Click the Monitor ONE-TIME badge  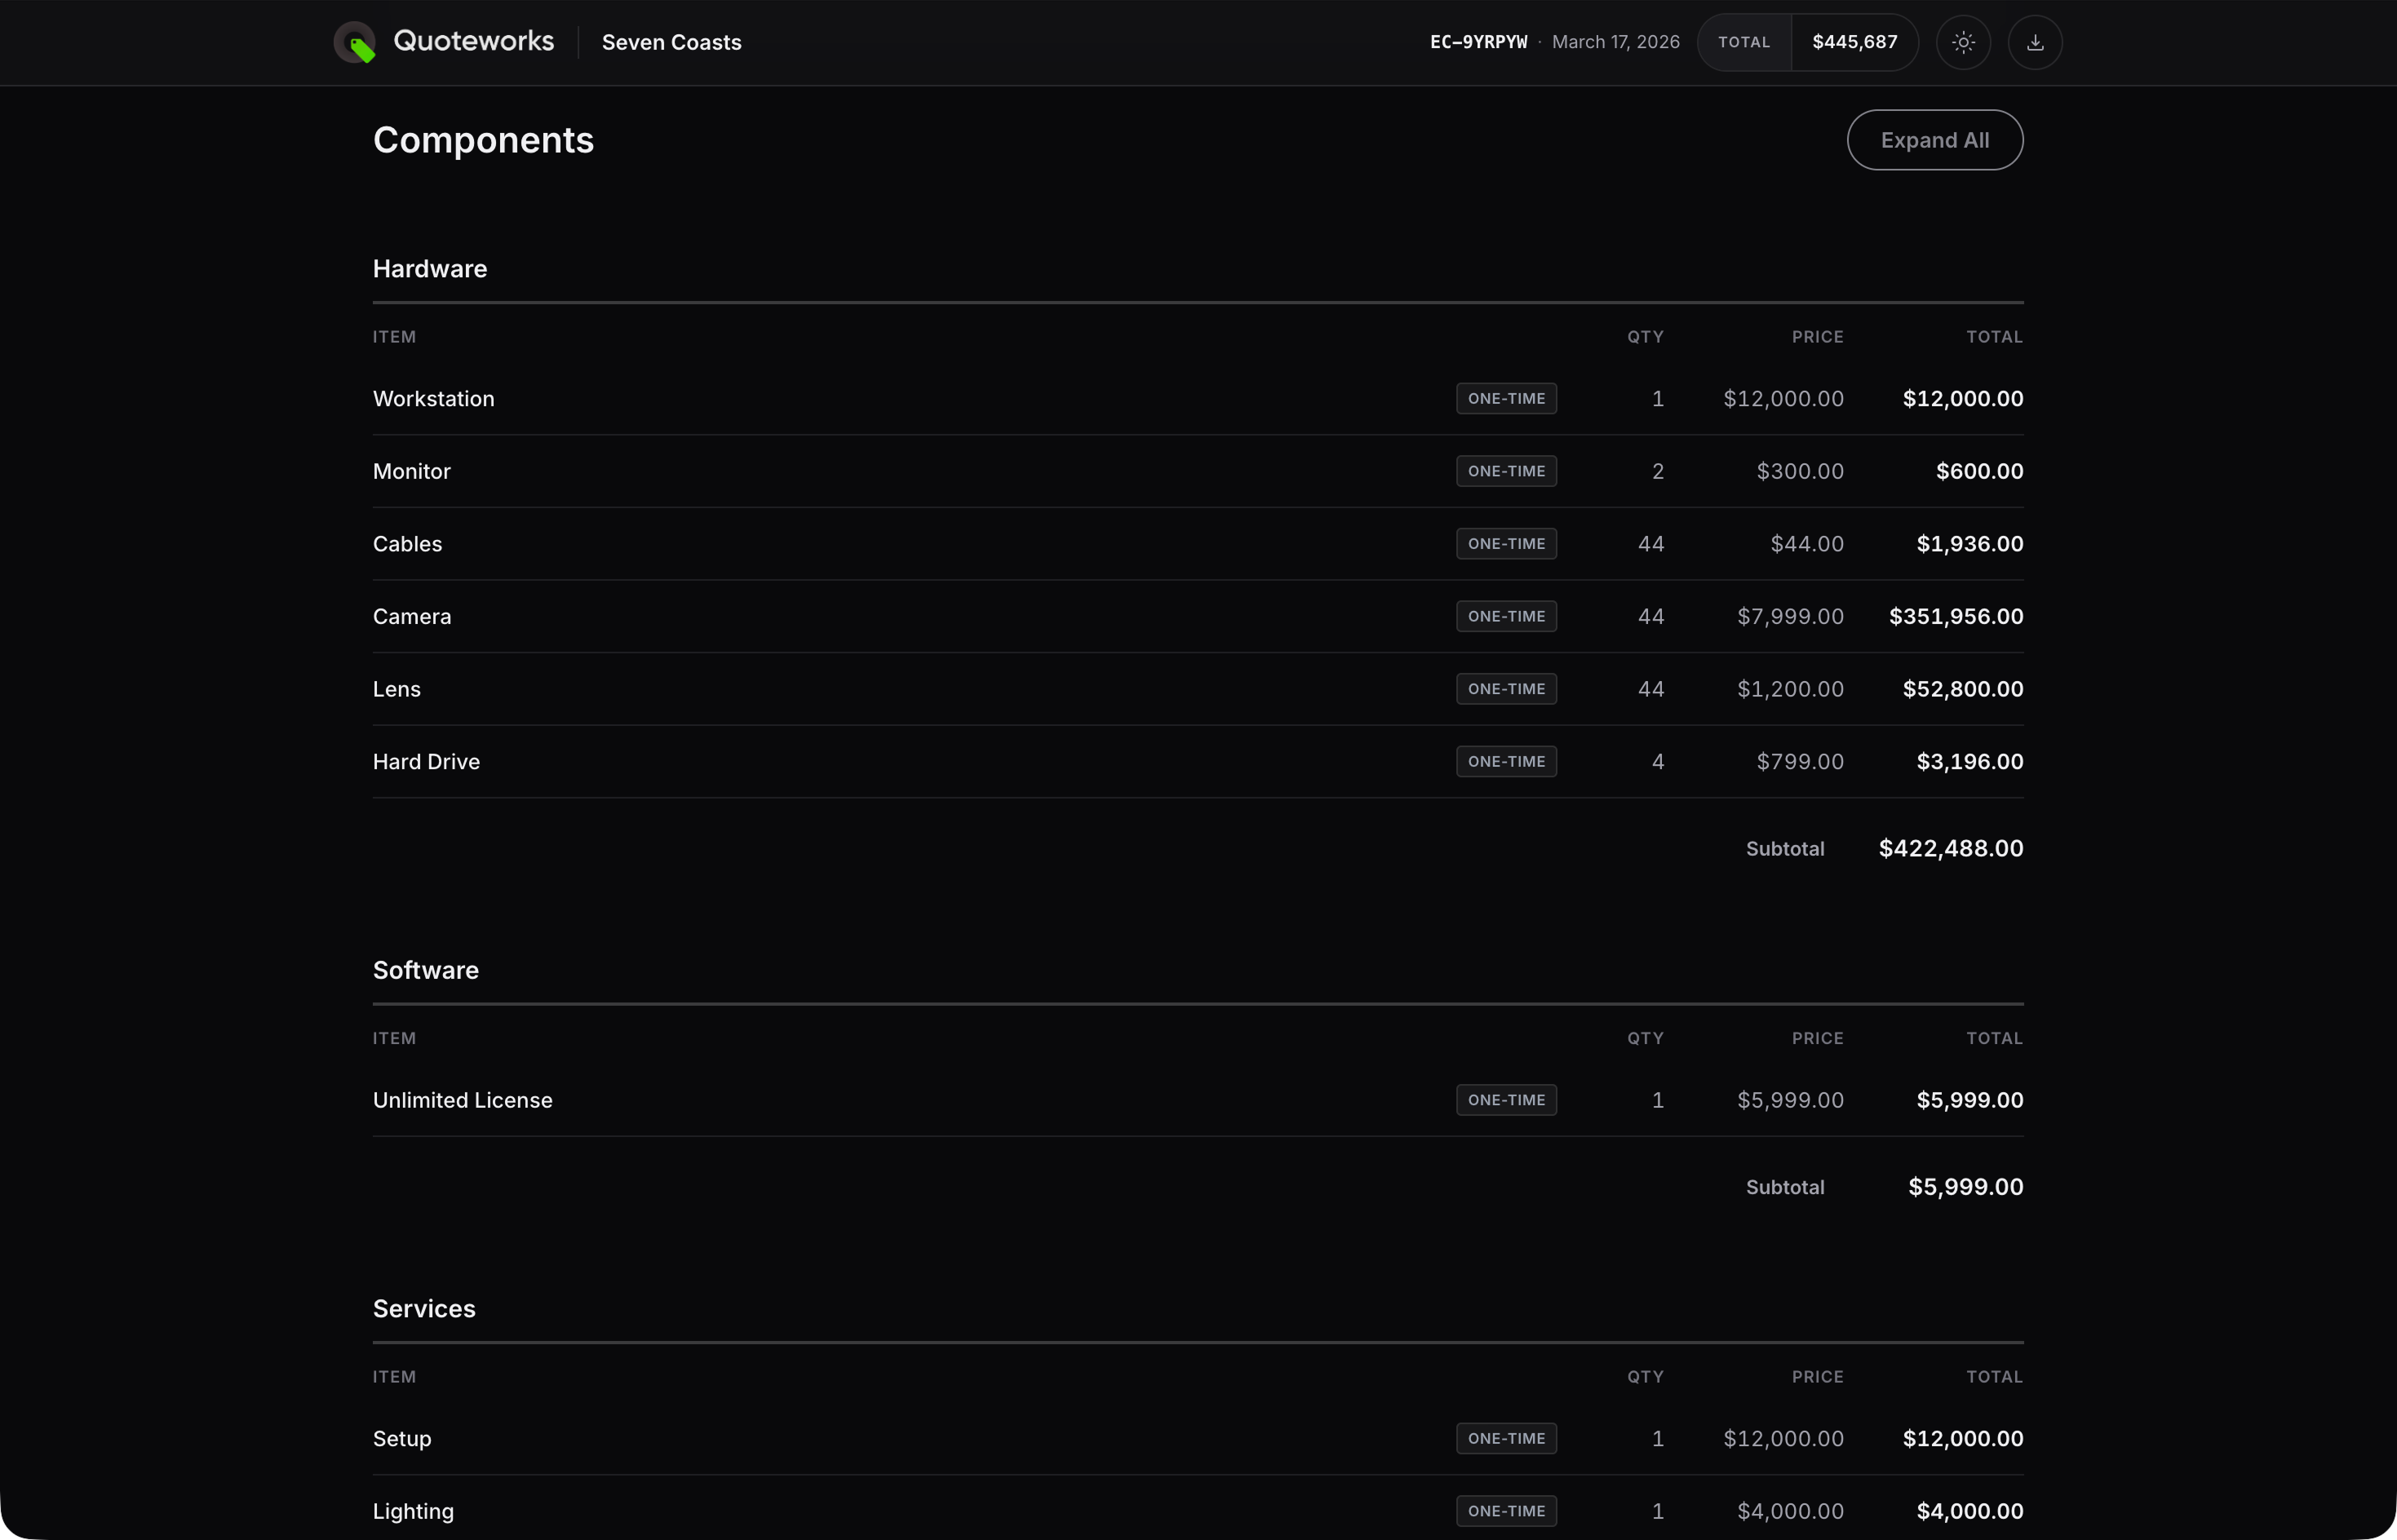1506,471
